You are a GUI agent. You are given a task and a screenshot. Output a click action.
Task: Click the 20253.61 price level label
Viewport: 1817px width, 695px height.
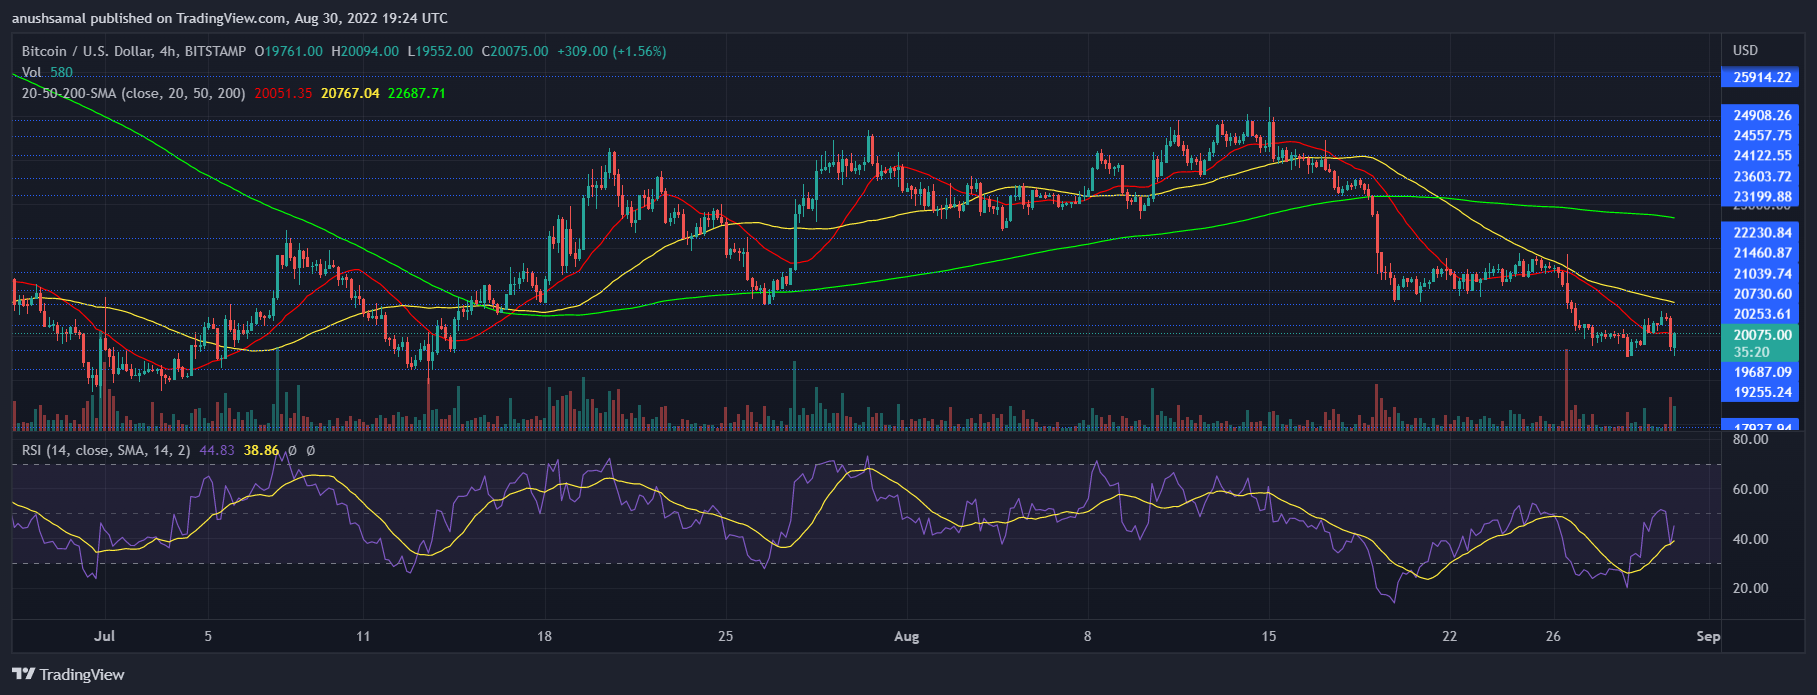click(1762, 313)
